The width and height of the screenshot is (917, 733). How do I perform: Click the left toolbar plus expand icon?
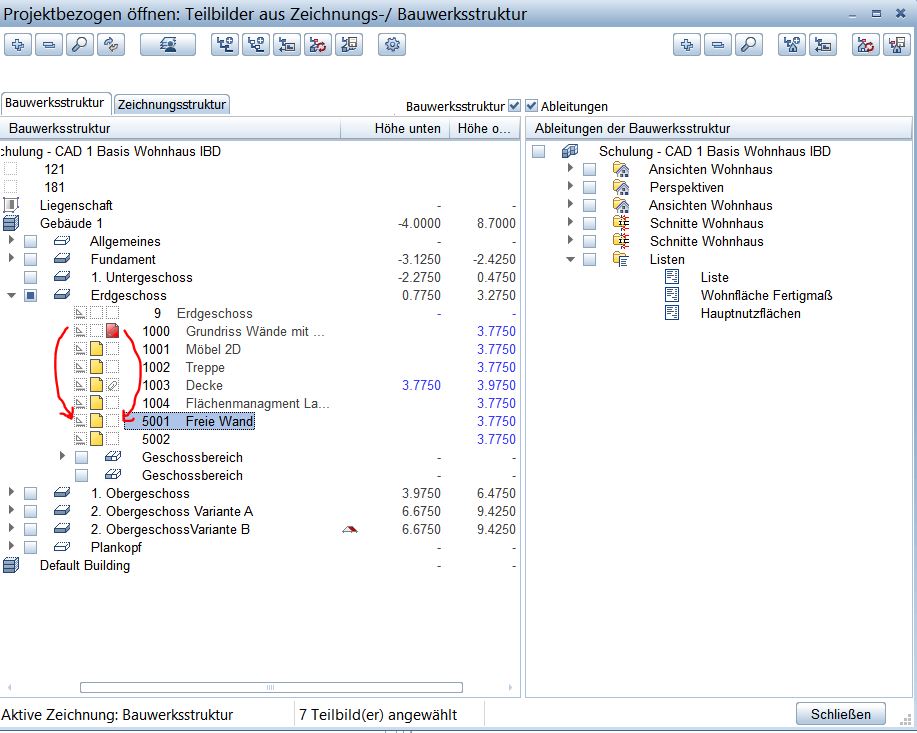[19, 45]
